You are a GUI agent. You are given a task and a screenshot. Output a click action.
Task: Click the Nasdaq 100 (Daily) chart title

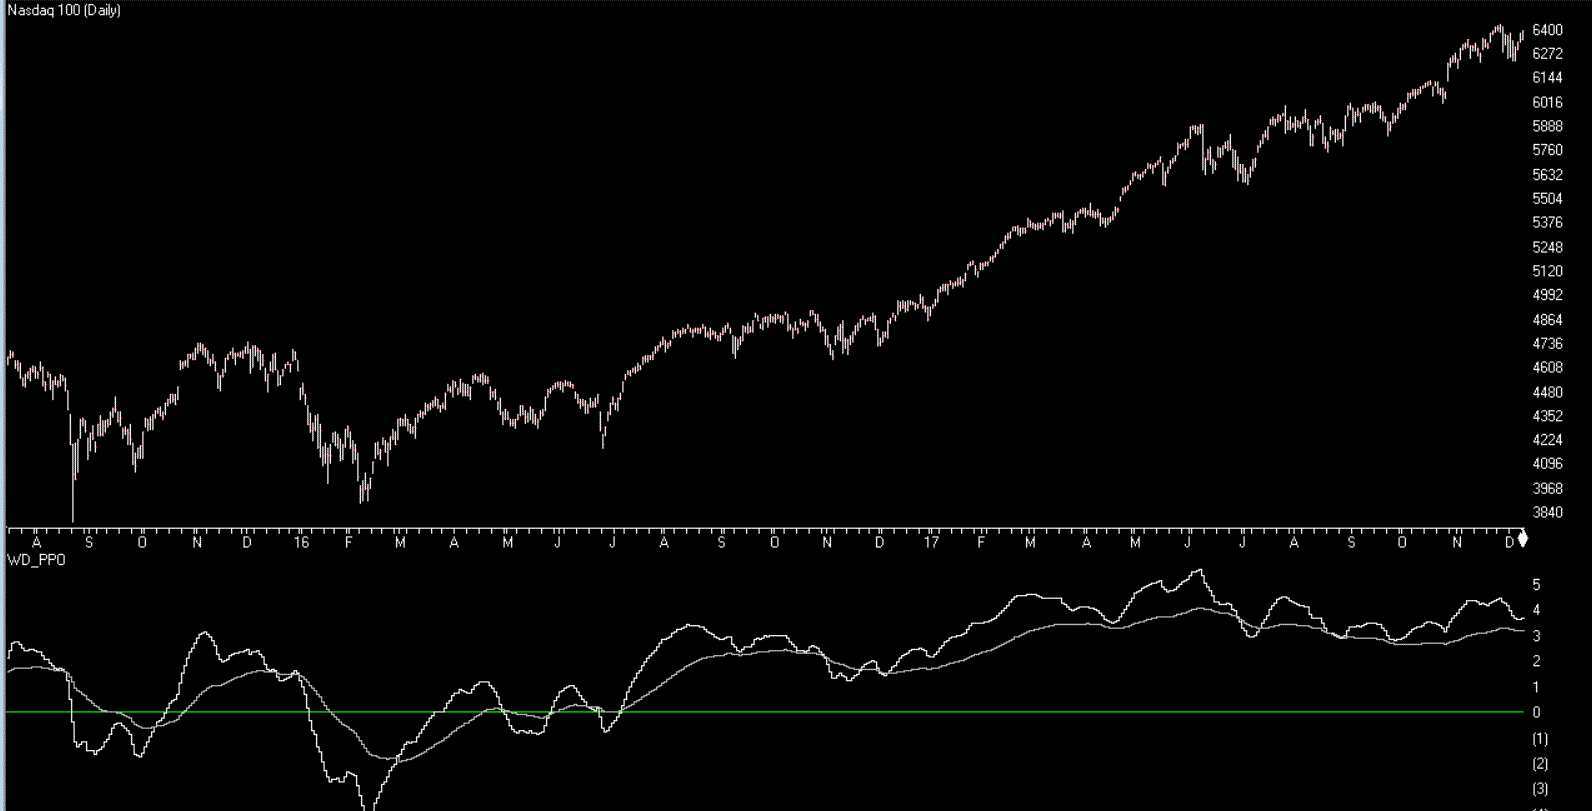click(64, 11)
